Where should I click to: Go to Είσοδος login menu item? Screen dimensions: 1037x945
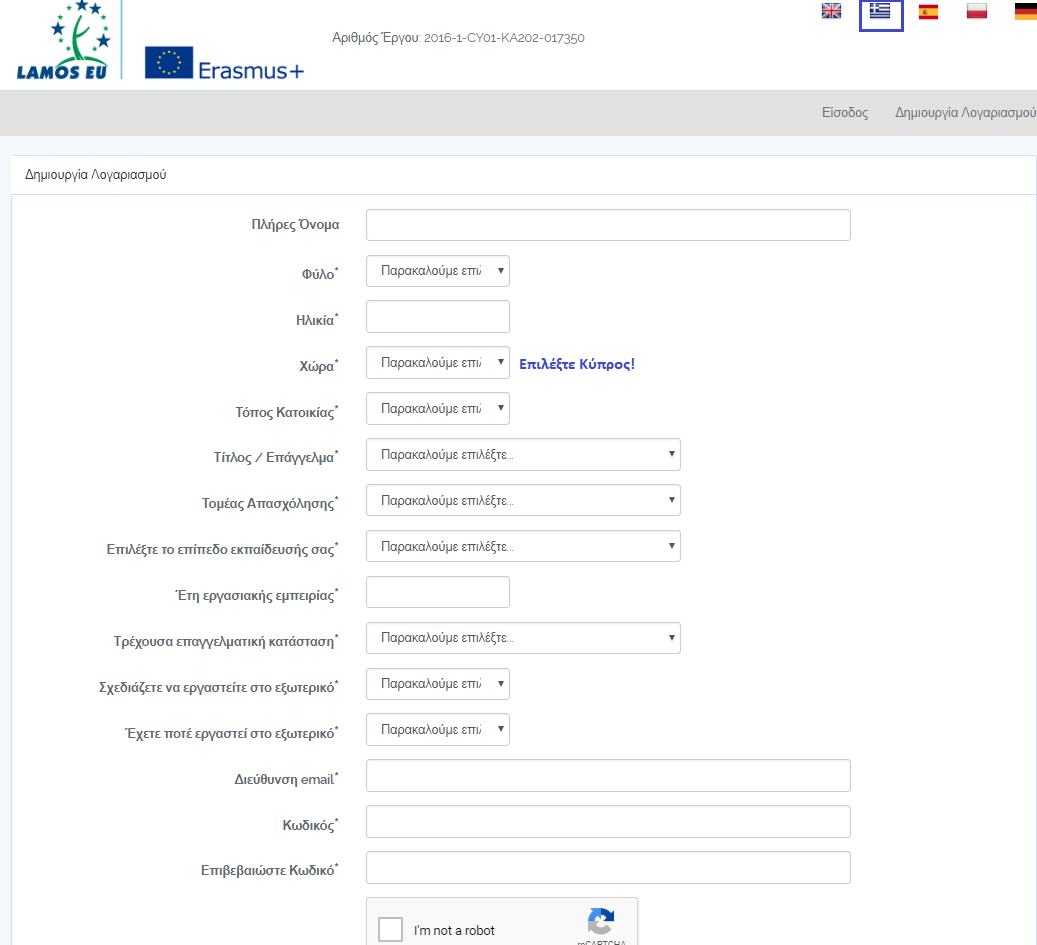(845, 112)
